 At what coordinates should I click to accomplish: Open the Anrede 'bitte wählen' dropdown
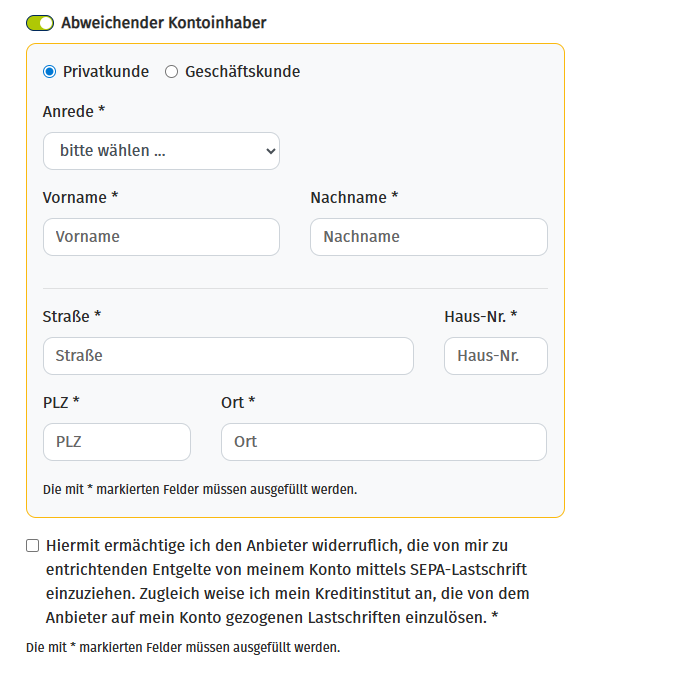pyautogui.click(x=160, y=151)
